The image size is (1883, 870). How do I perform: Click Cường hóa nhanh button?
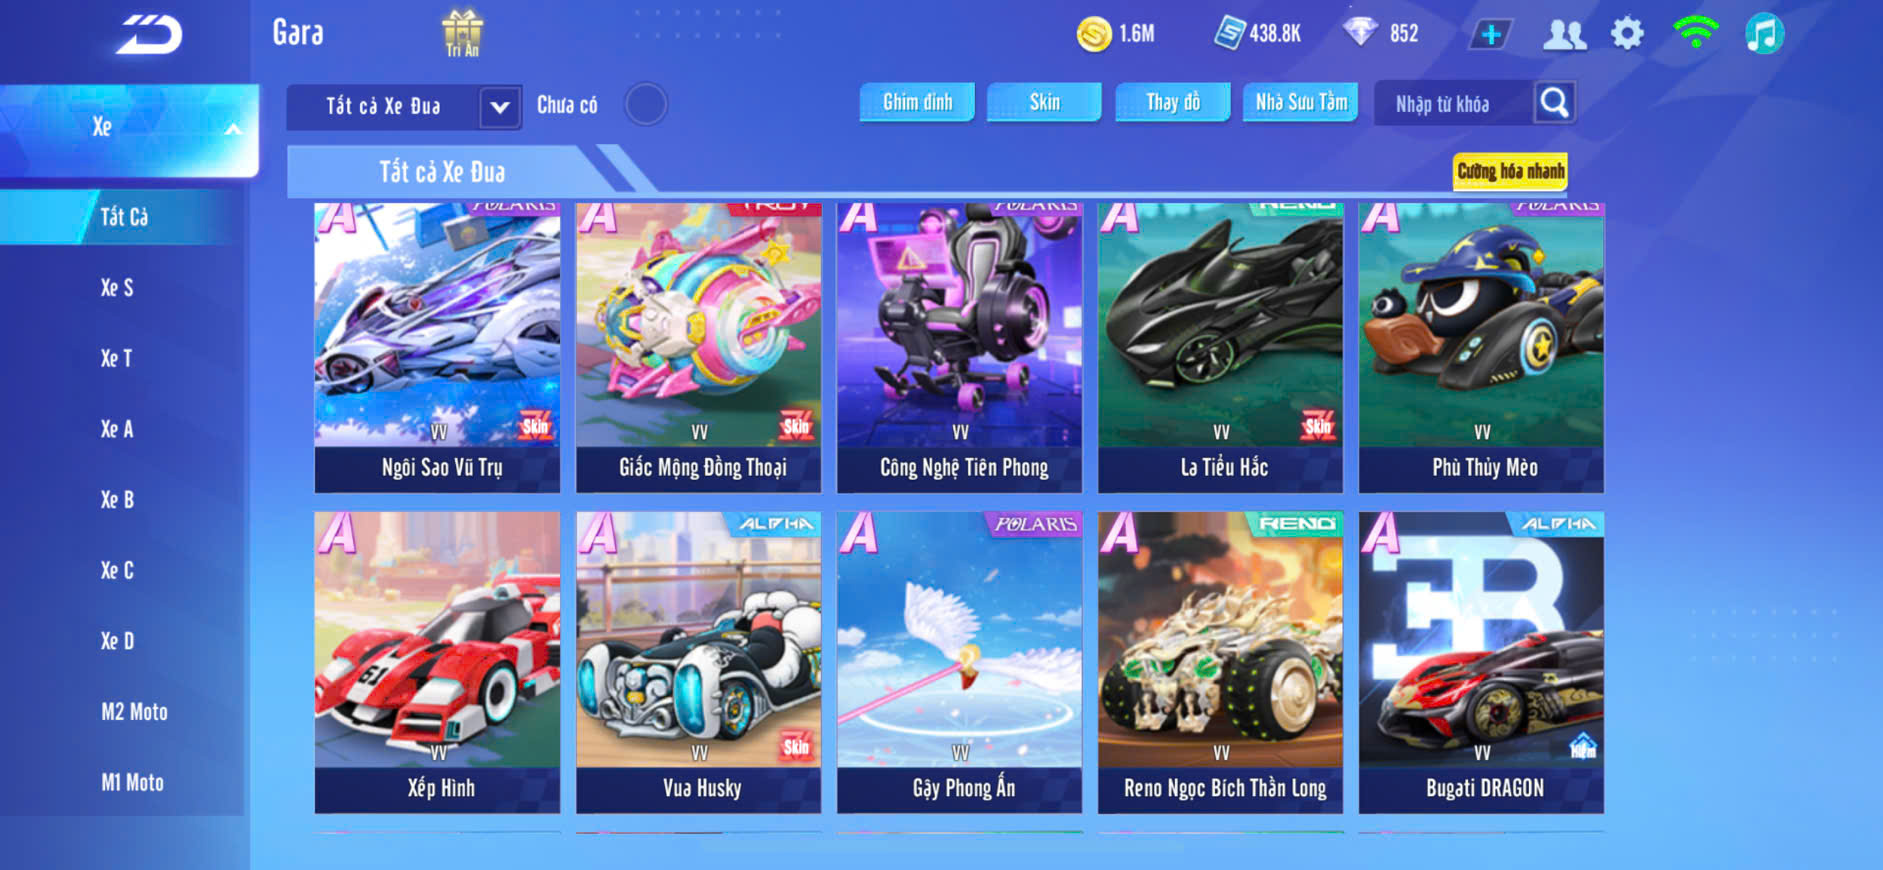pyautogui.click(x=1510, y=171)
